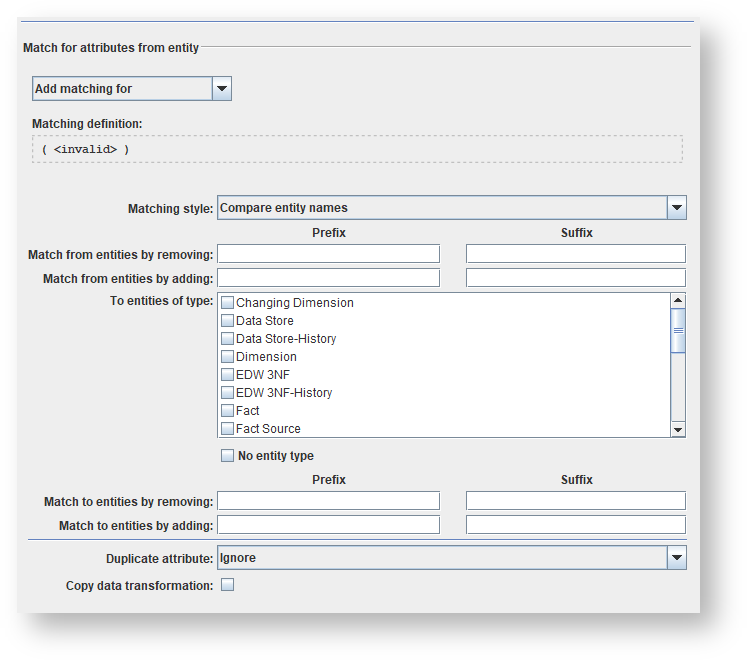
Task: Check the EDW 3NF entity type
Action: [x=228, y=375]
